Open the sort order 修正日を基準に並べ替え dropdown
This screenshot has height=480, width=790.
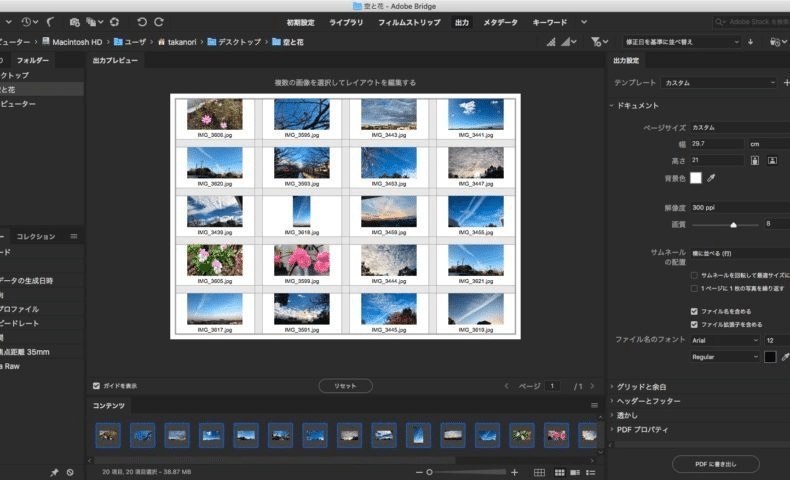682,42
